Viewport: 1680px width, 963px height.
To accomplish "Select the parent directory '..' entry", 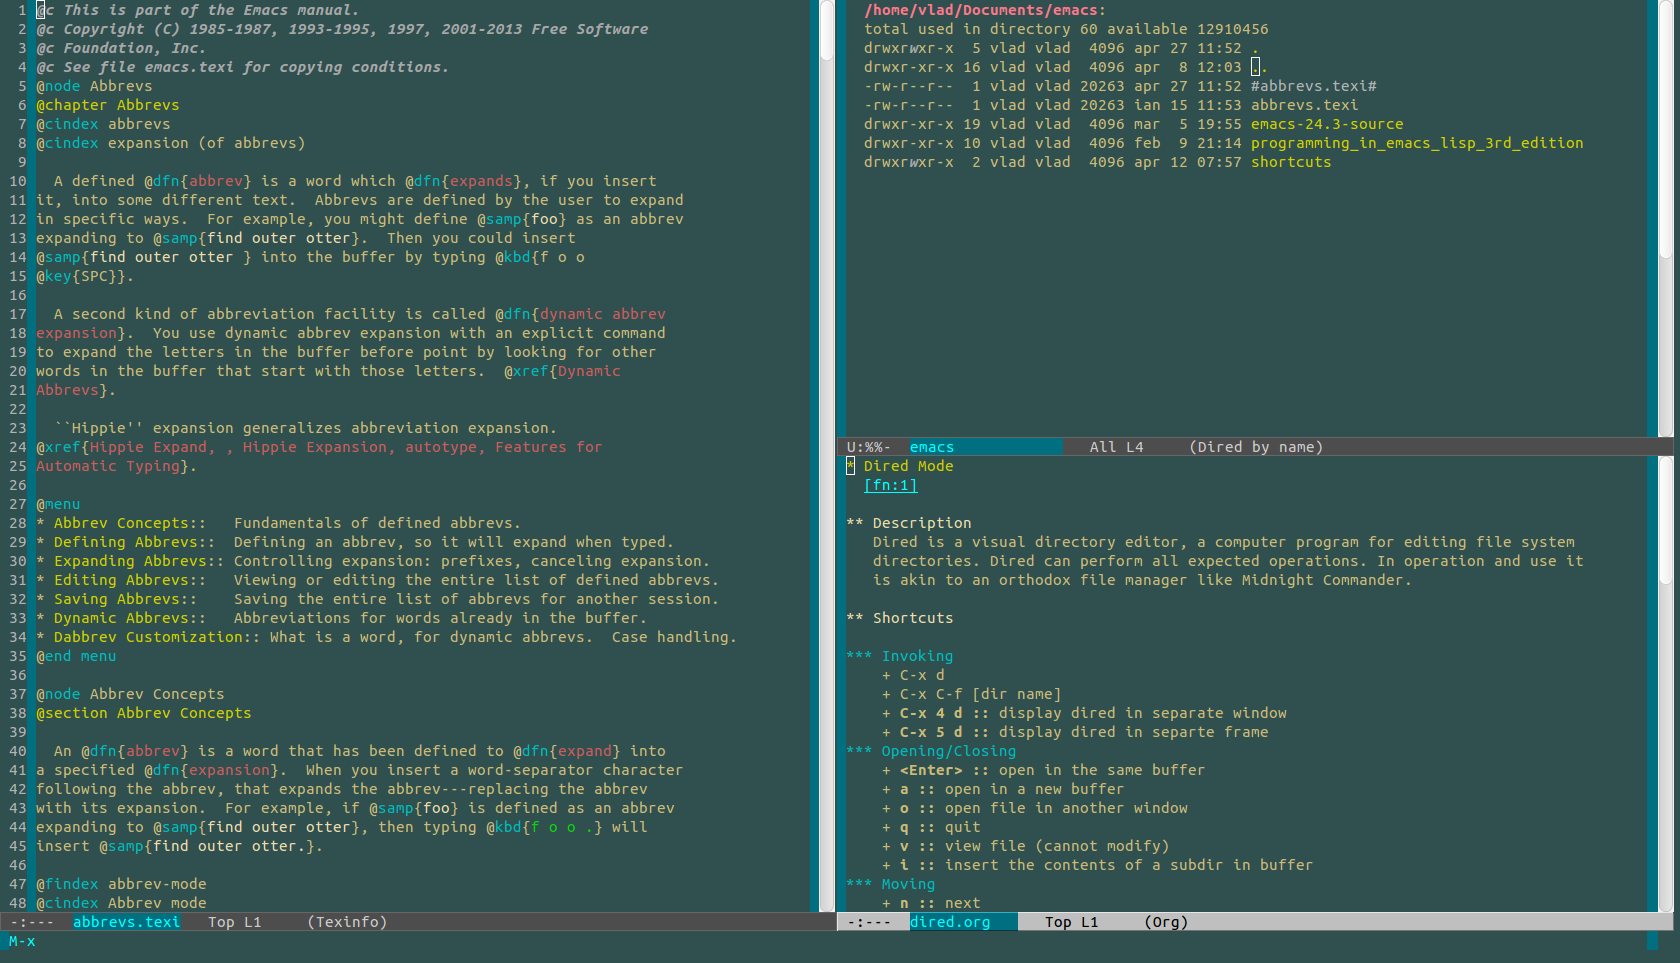I will 1259,67.
